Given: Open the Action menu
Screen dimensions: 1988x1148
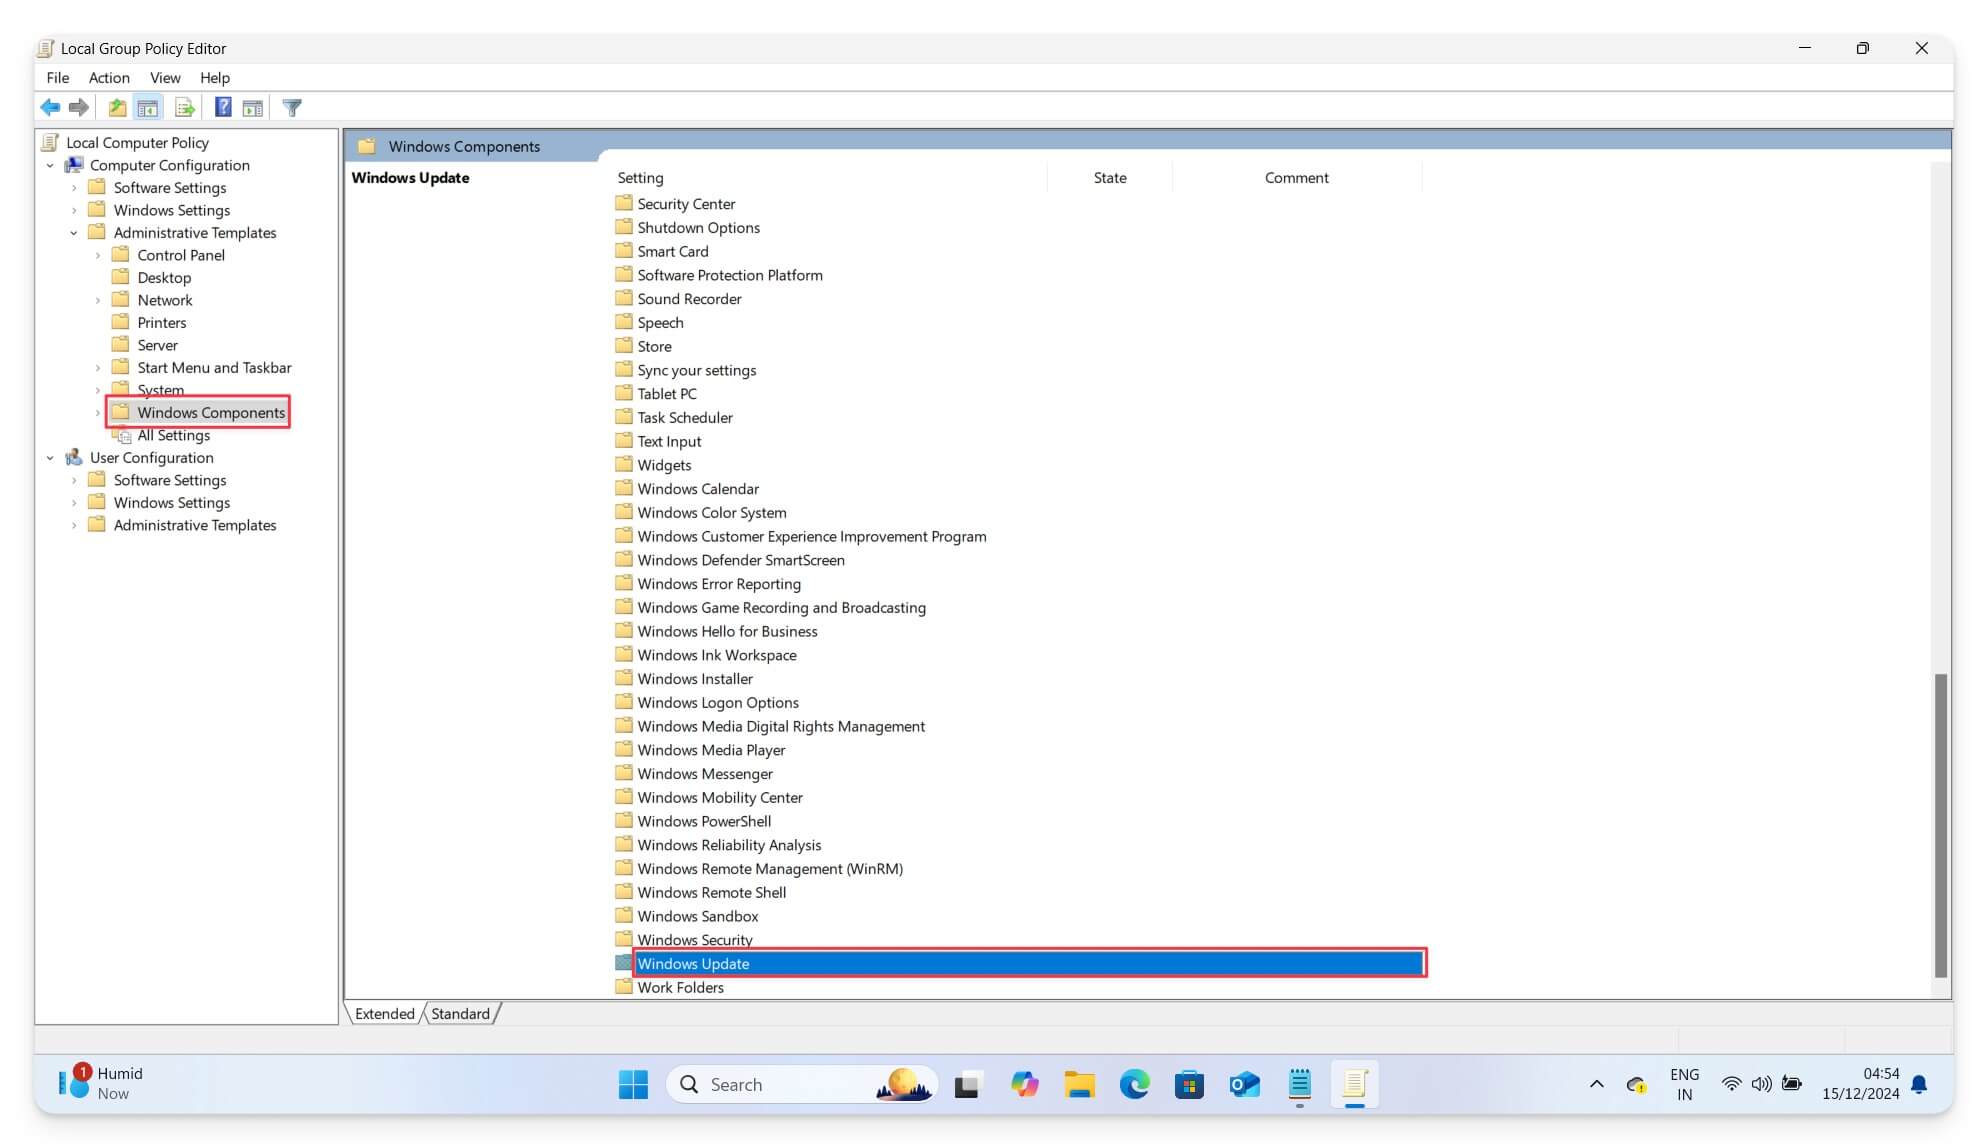Looking at the screenshot, I should pyautogui.click(x=109, y=77).
